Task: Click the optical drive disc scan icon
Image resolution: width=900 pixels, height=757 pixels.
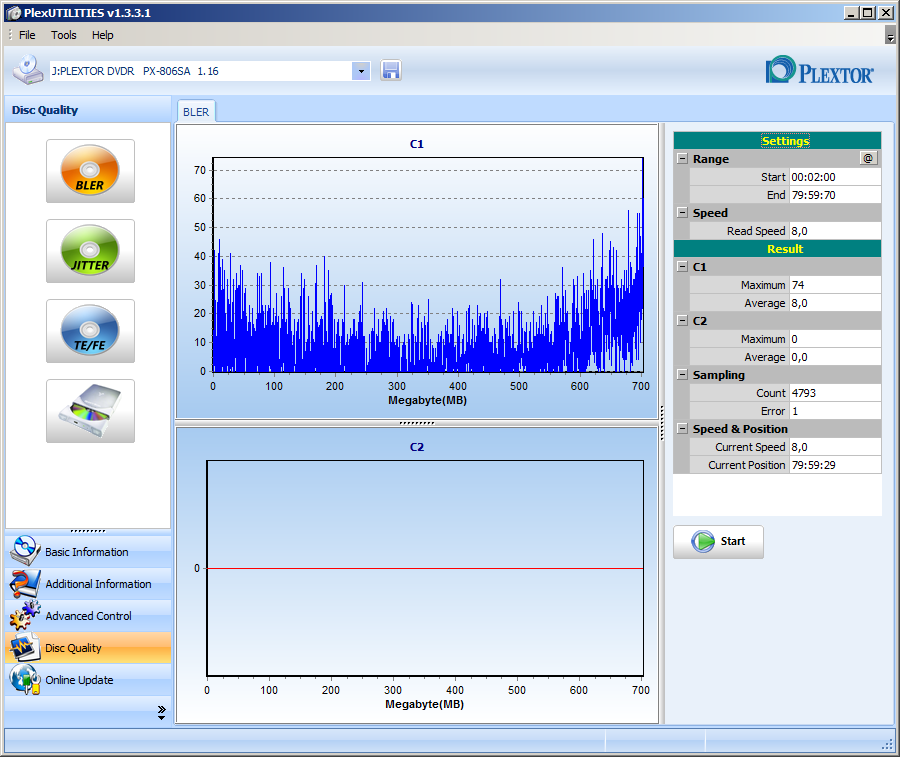Action: (x=90, y=411)
